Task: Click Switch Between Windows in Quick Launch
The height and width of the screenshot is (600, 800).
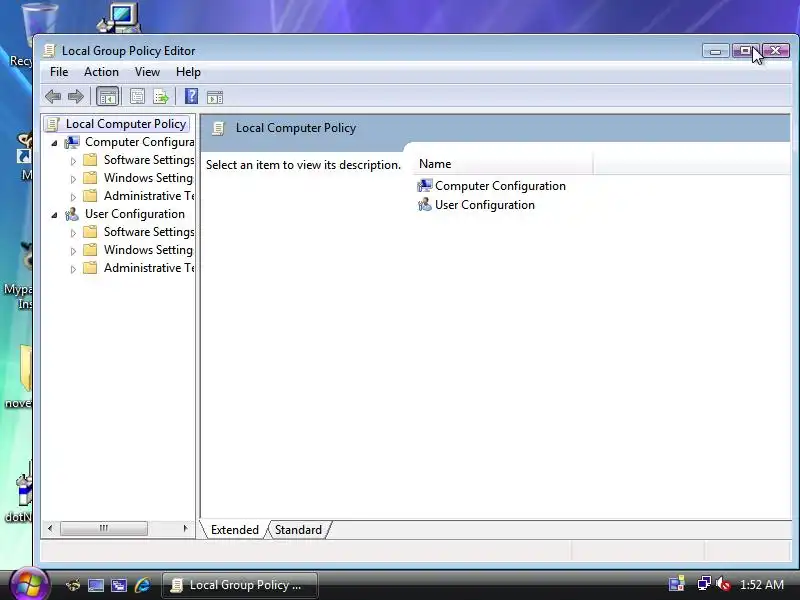Action: click(119, 585)
